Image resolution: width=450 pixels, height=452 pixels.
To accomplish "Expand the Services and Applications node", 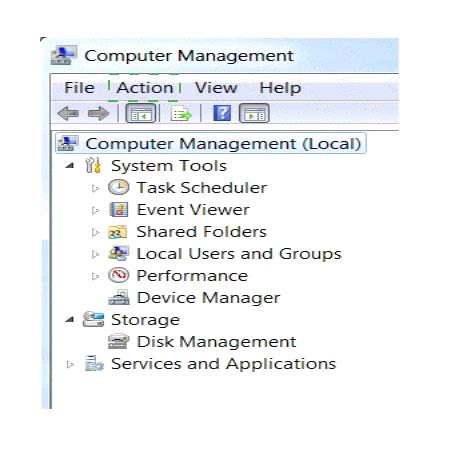I will 70,364.
